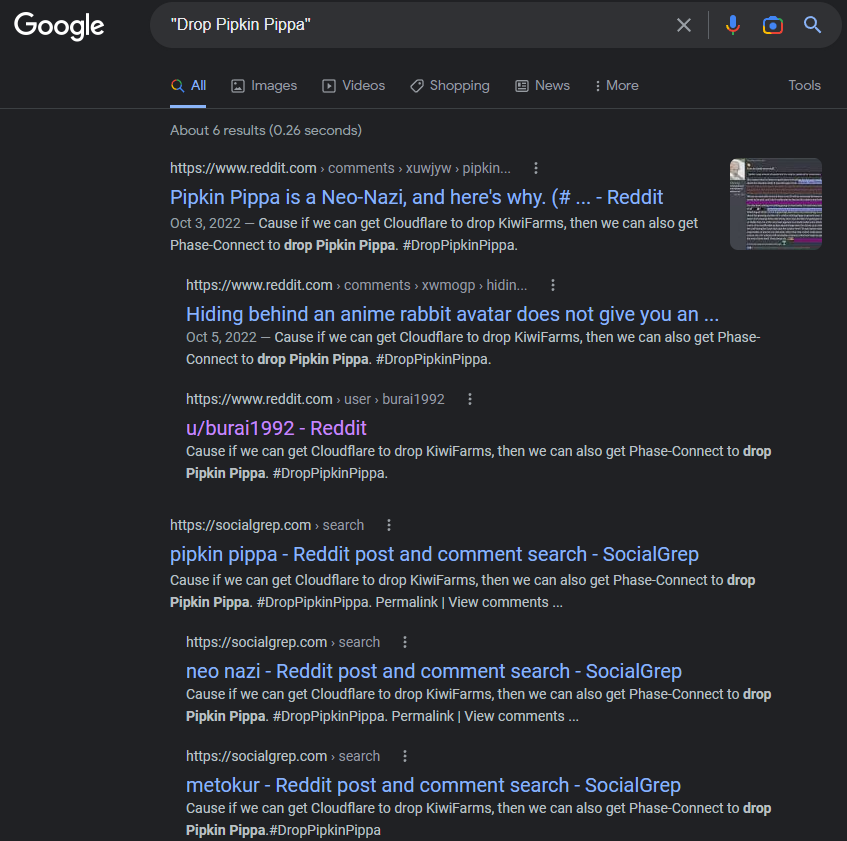Image resolution: width=847 pixels, height=841 pixels.
Task: Expand the More search categories menu
Action: (616, 85)
